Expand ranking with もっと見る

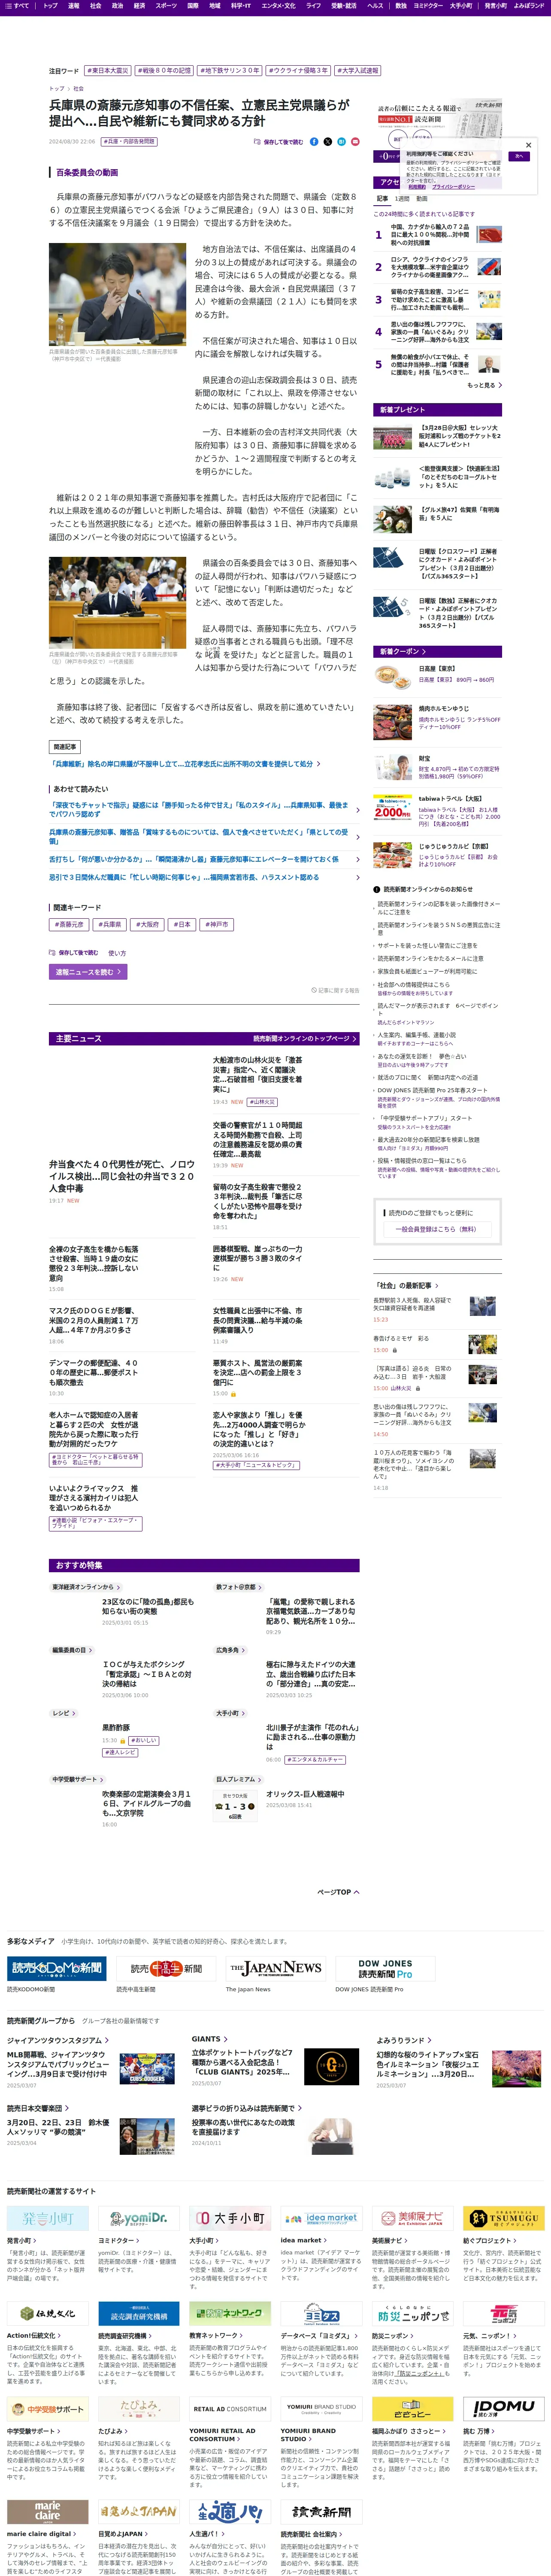[x=484, y=385]
